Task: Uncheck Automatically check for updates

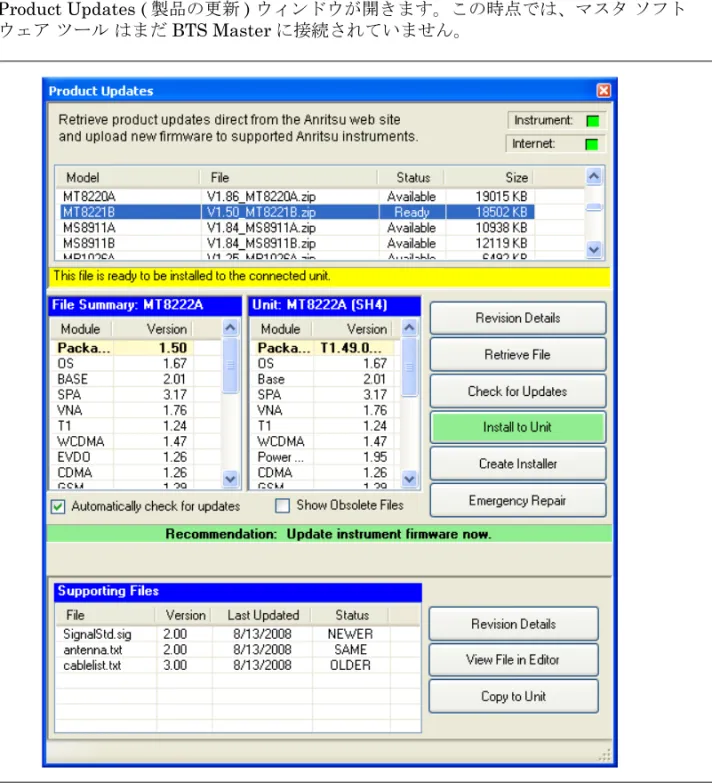Action: click(58, 507)
